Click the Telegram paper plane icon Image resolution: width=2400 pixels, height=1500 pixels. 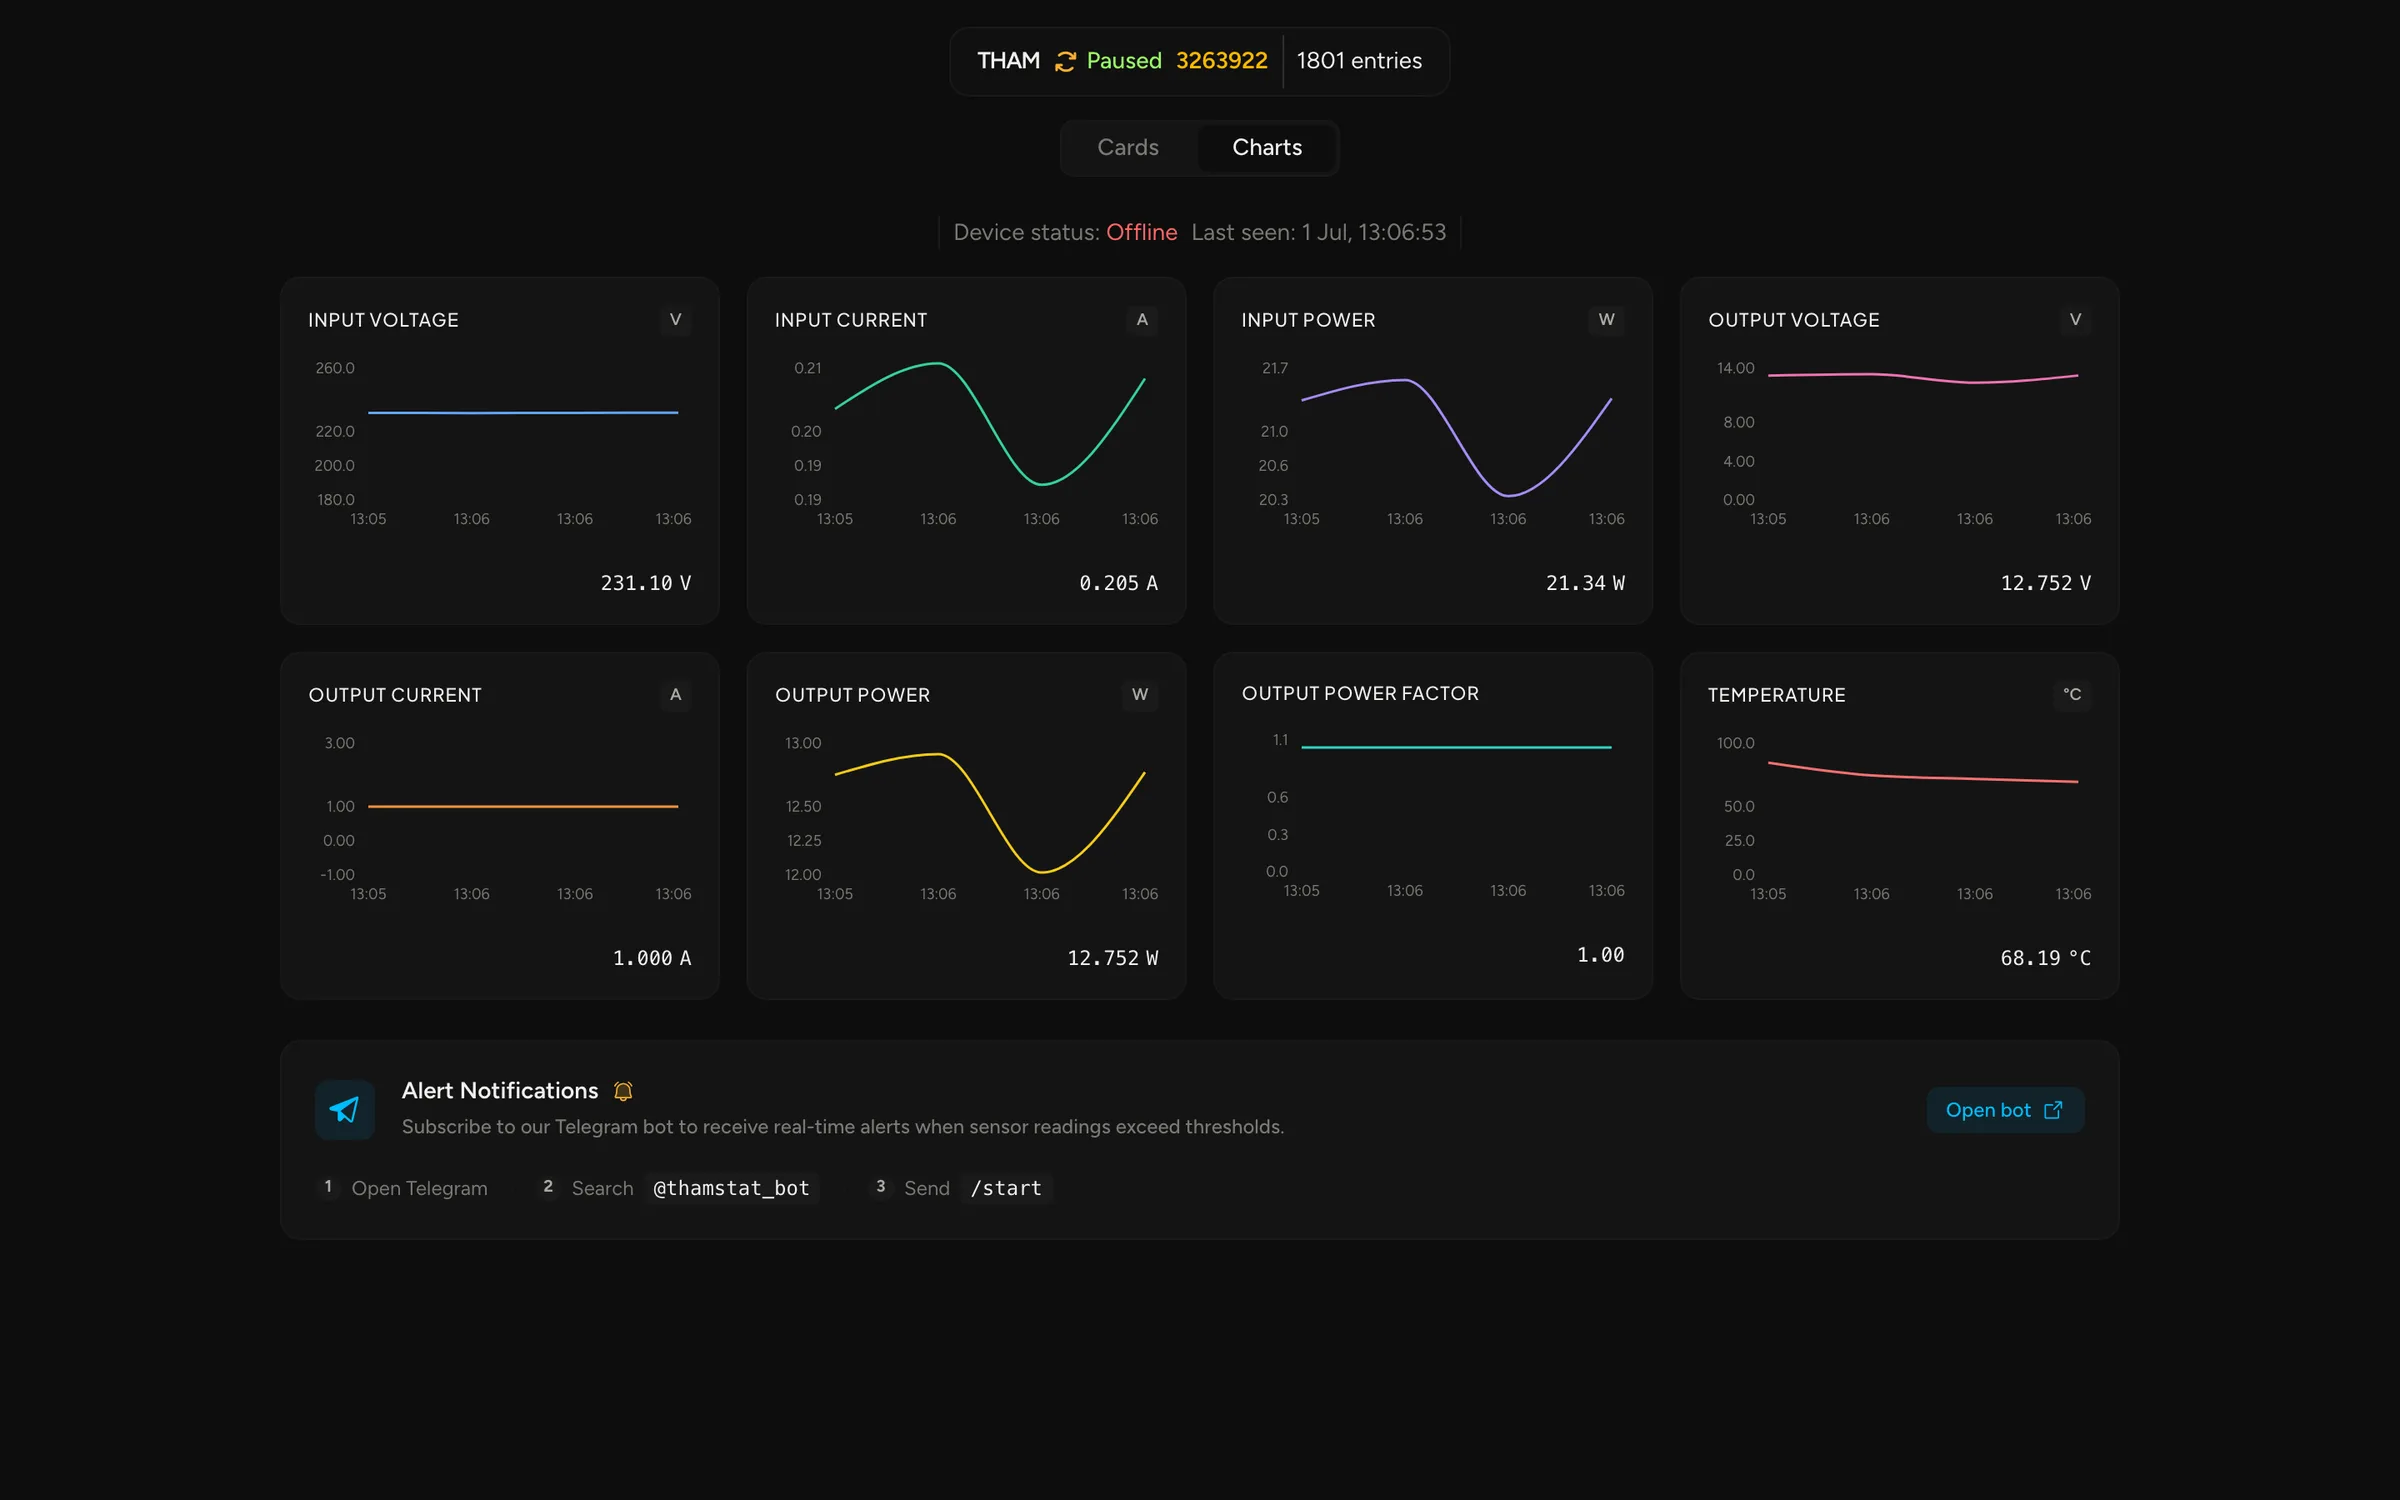345,1109
